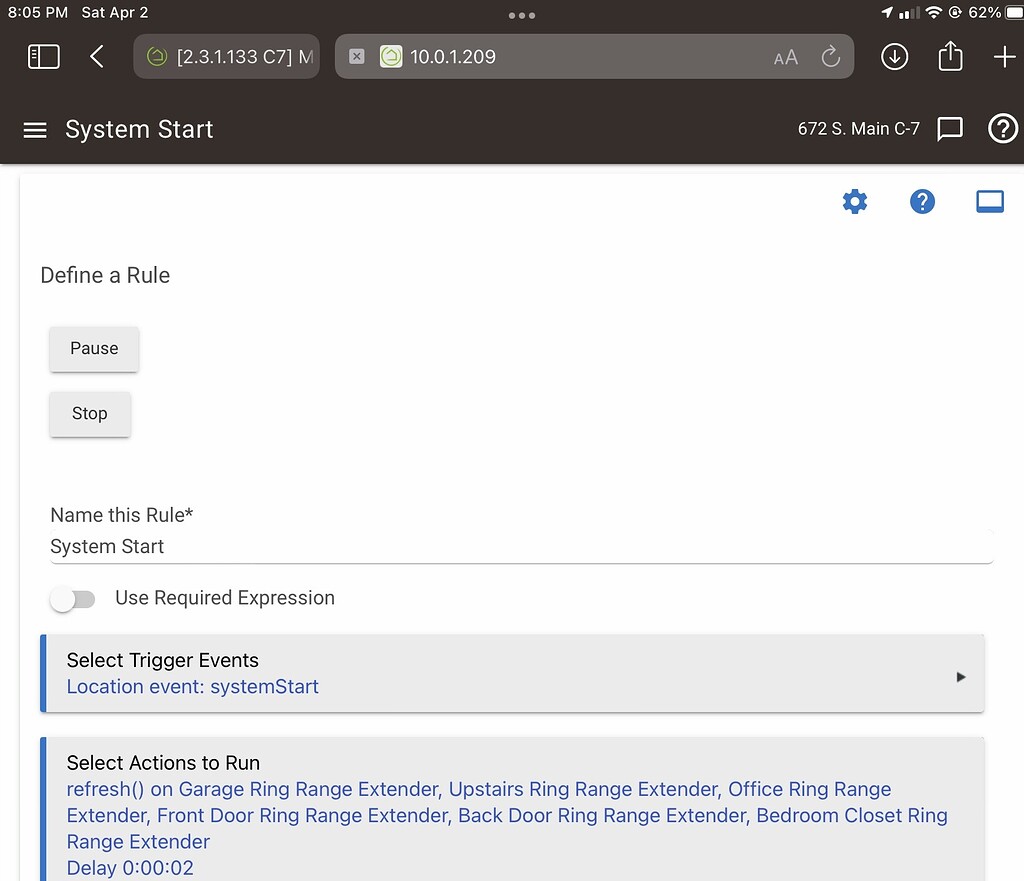1024x881 pixels.
Task: Open the rule settings gear icon
Action: click(x=855, y=201)
